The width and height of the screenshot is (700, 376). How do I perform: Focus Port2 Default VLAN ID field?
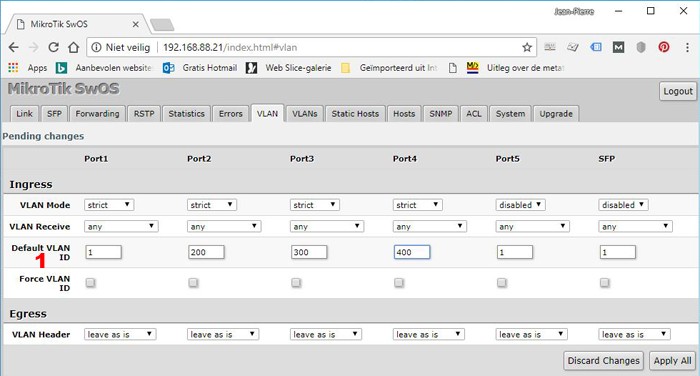click(x=206, y=252)
